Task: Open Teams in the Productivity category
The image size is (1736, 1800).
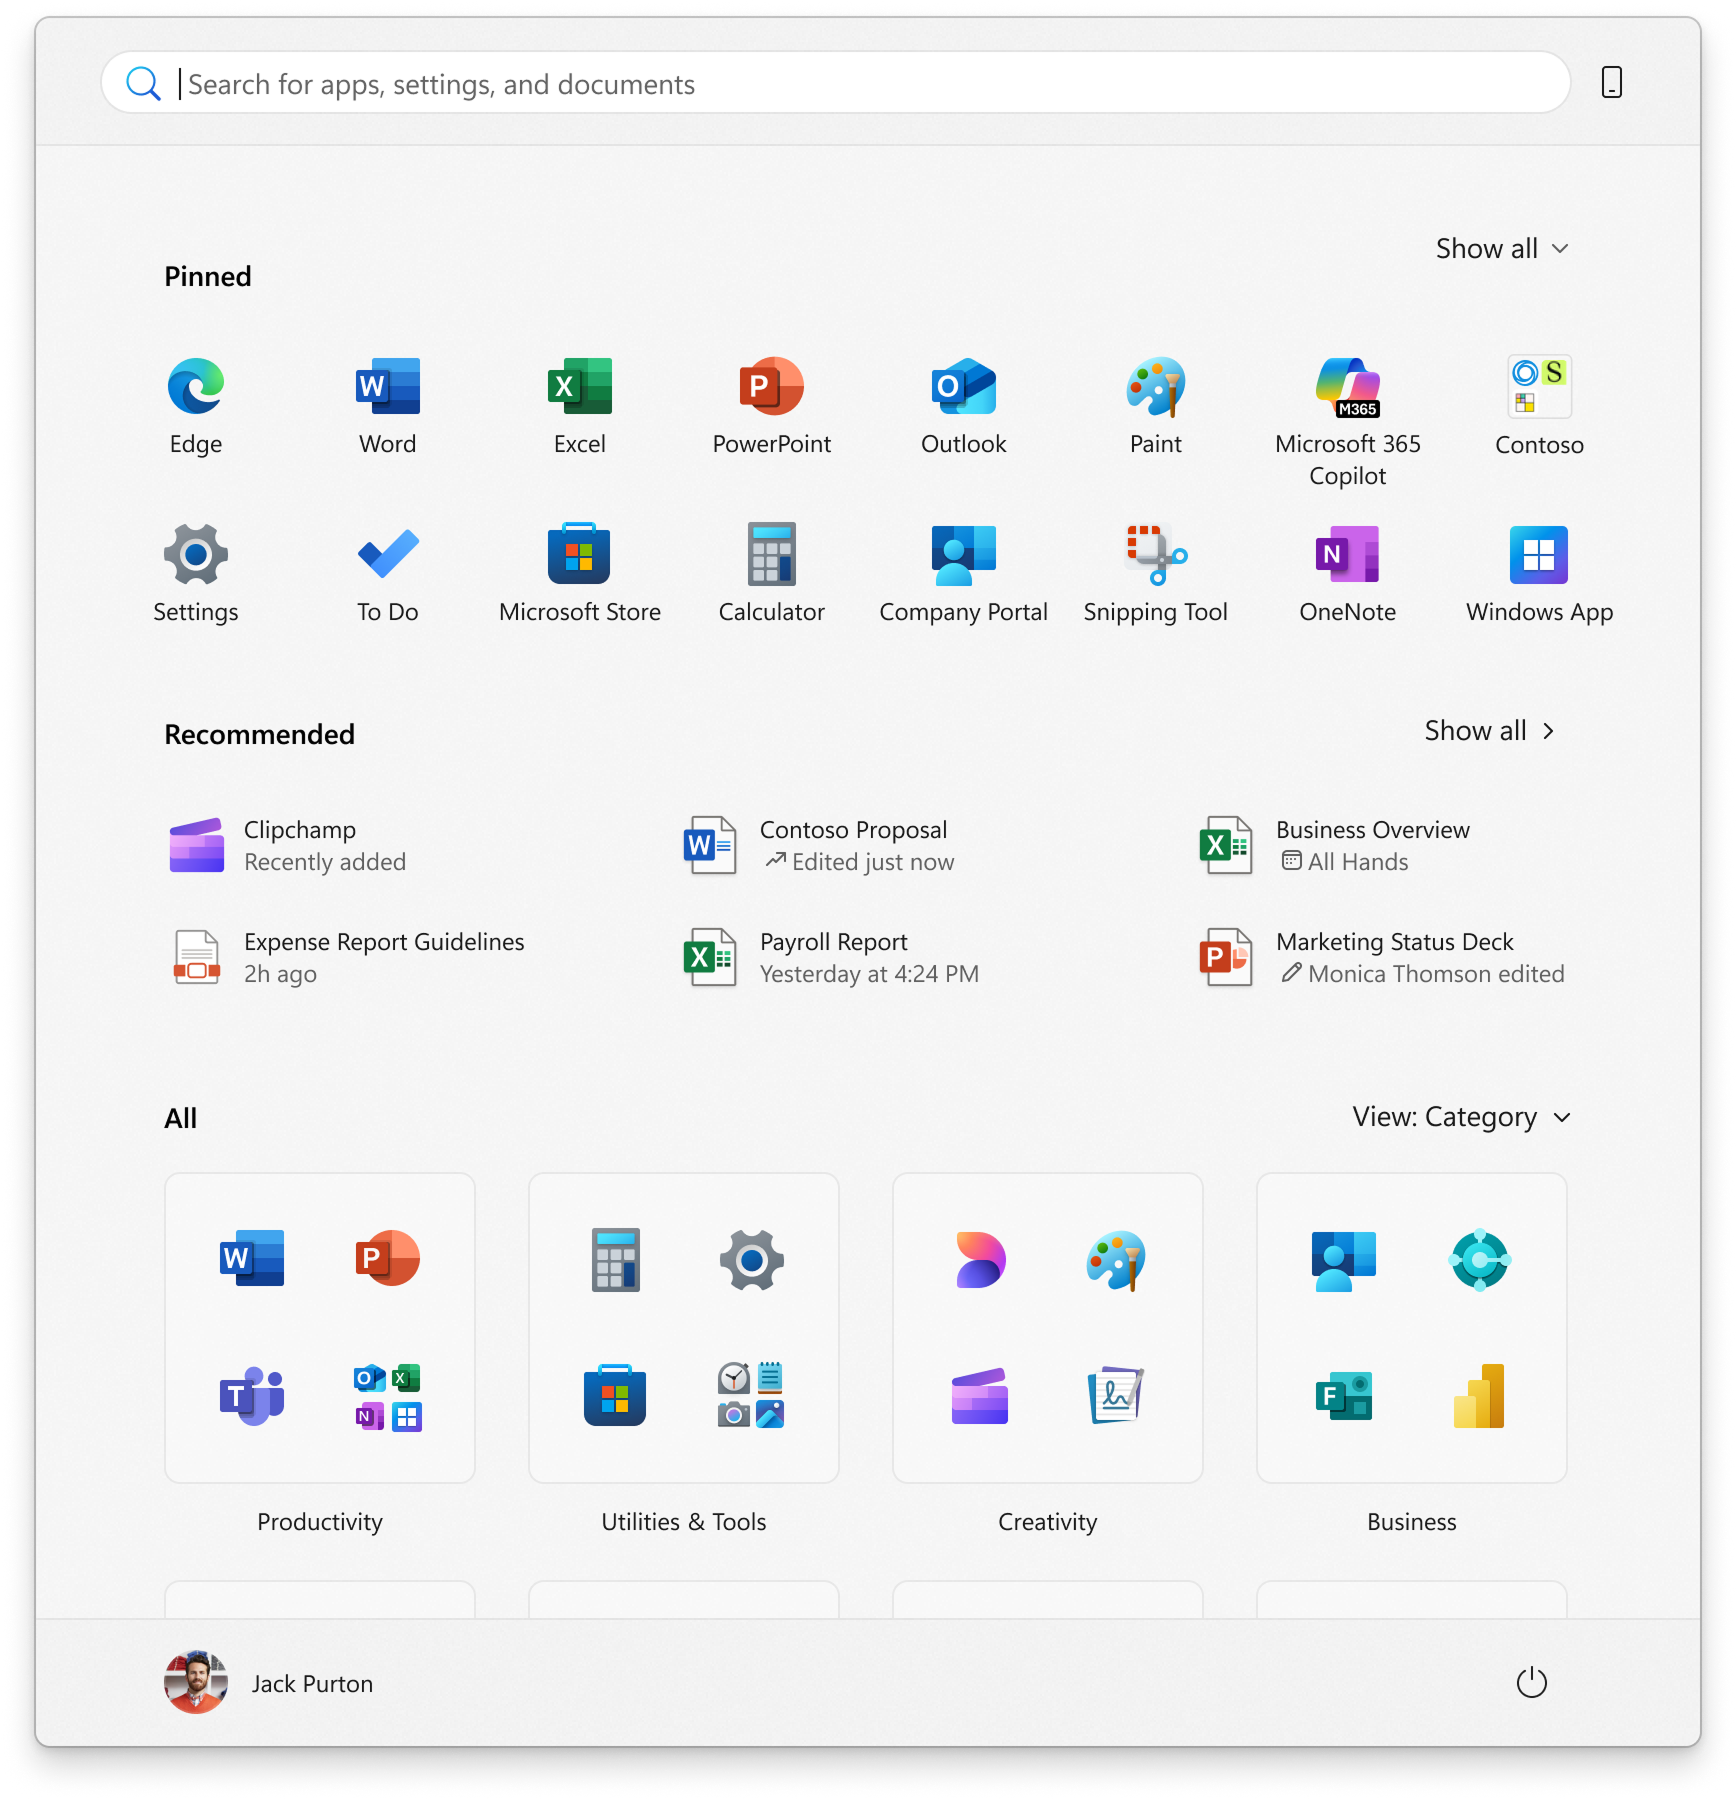Action: (252, 1396)
